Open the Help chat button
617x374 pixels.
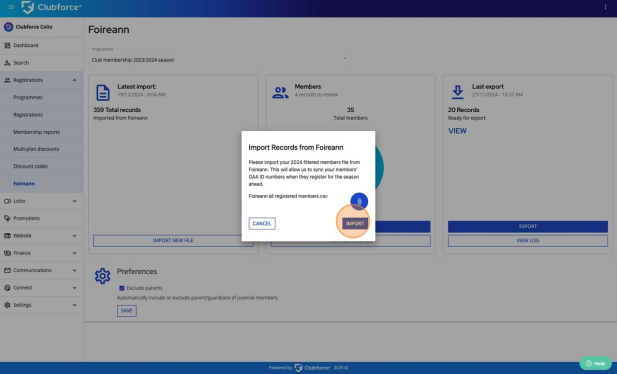click(595, 363)
